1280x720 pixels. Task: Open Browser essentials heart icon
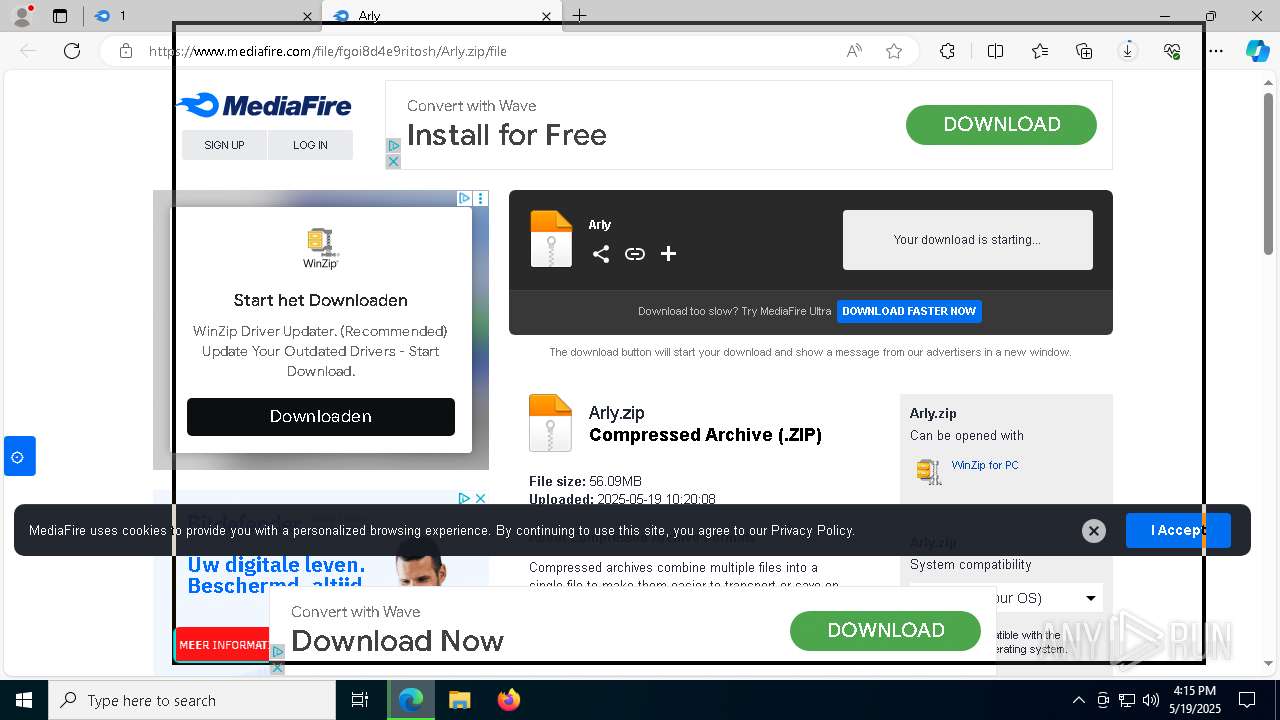click(1172, 51)
